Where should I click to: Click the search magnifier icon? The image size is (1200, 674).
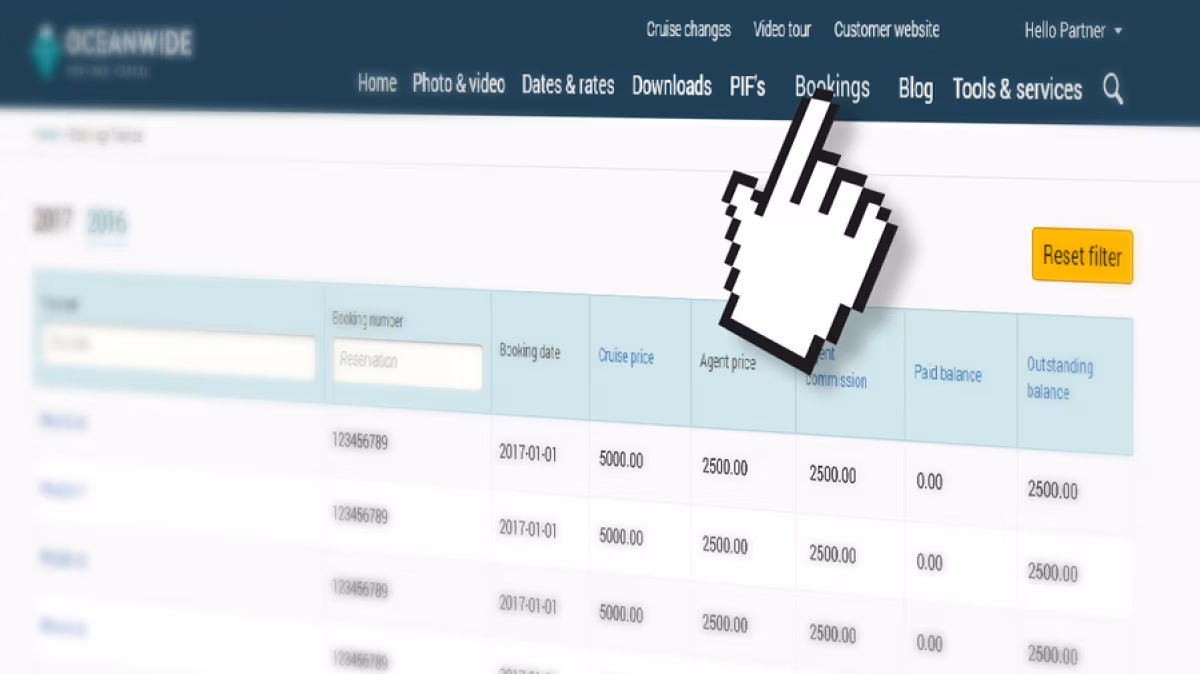point(1112,90)
